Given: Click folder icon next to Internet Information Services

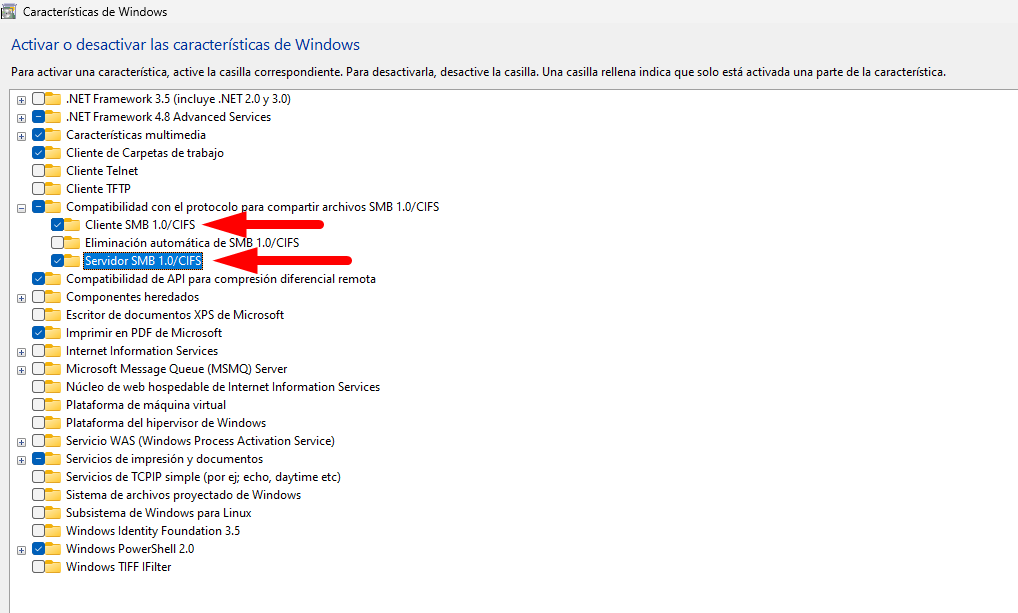Looking at the screenshot, I should coord(53,351).
